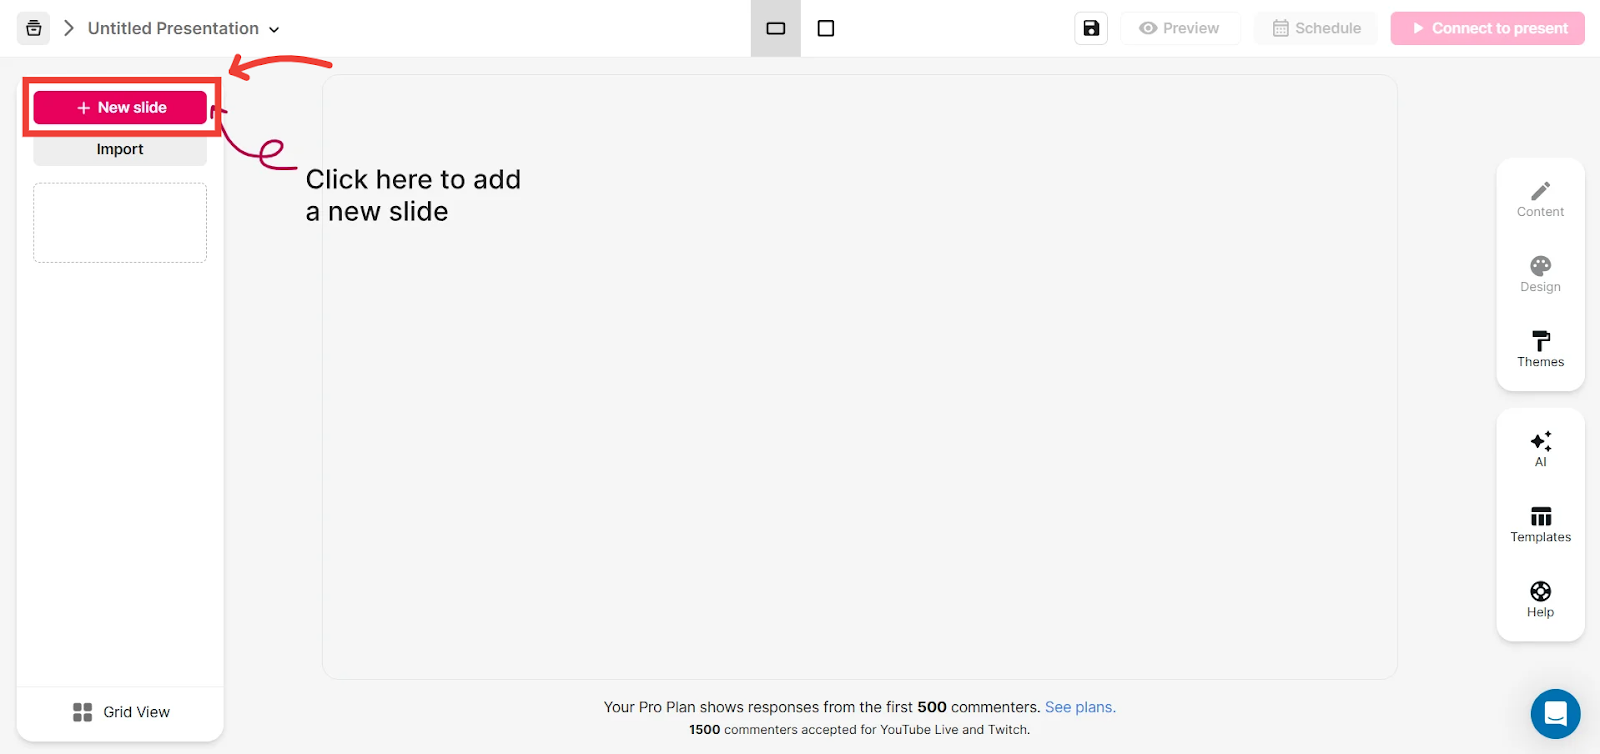Click the save disk icon
Viewport: 1600px width, 754px height.
point(1091,28)
